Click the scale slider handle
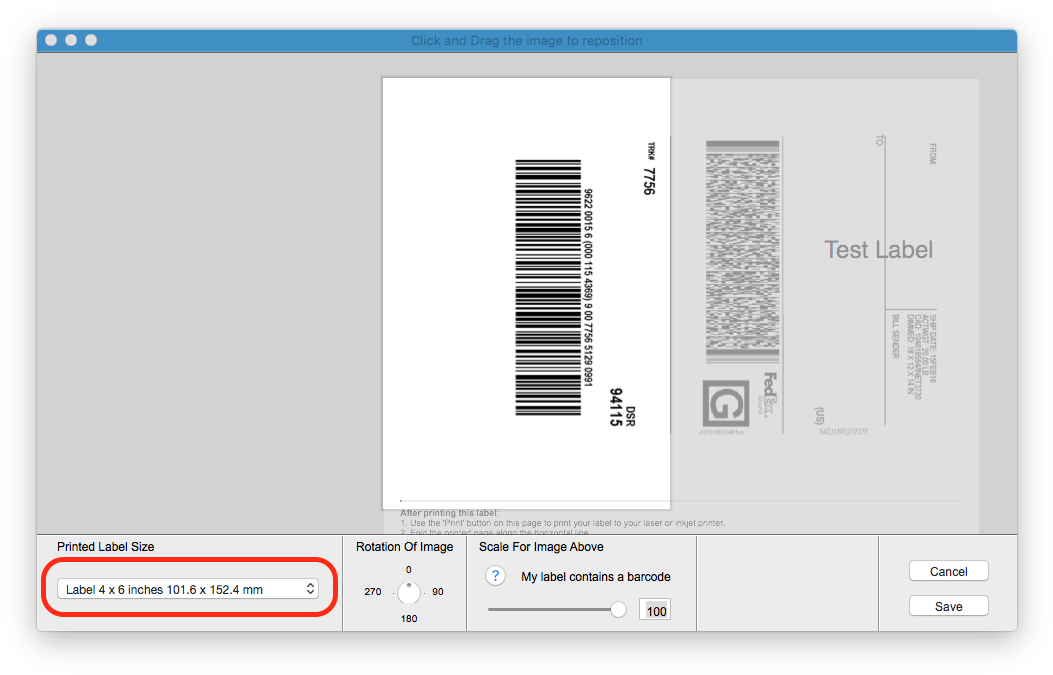The image size is (1053, 675). point(618,609)
